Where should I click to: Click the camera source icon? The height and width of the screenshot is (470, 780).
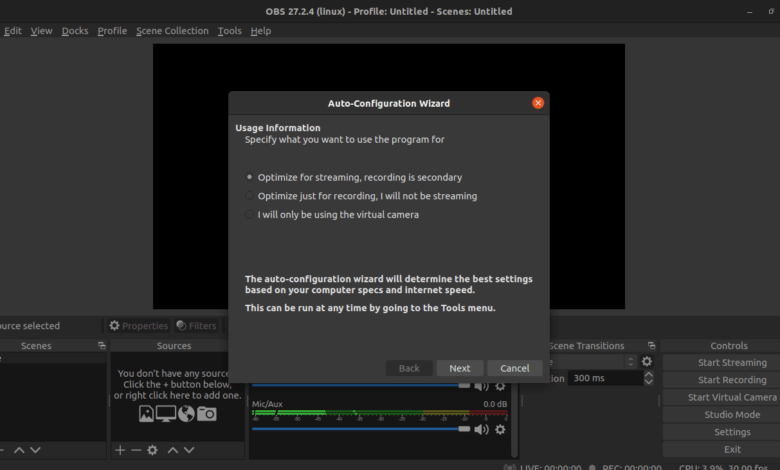(x=206, y=414)
